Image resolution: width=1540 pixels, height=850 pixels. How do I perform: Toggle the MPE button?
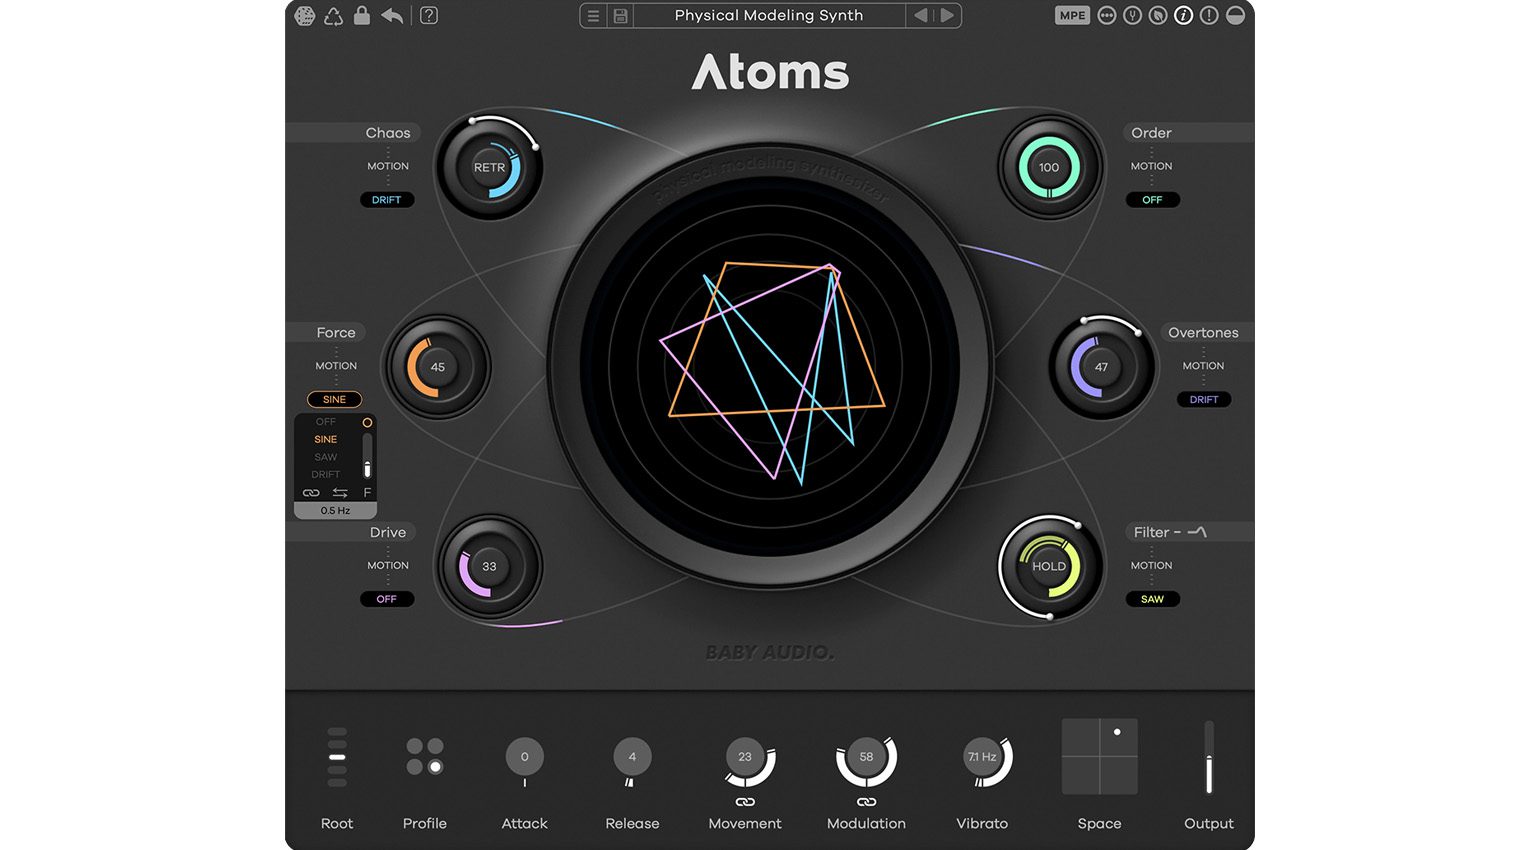tap(1072, 15)
